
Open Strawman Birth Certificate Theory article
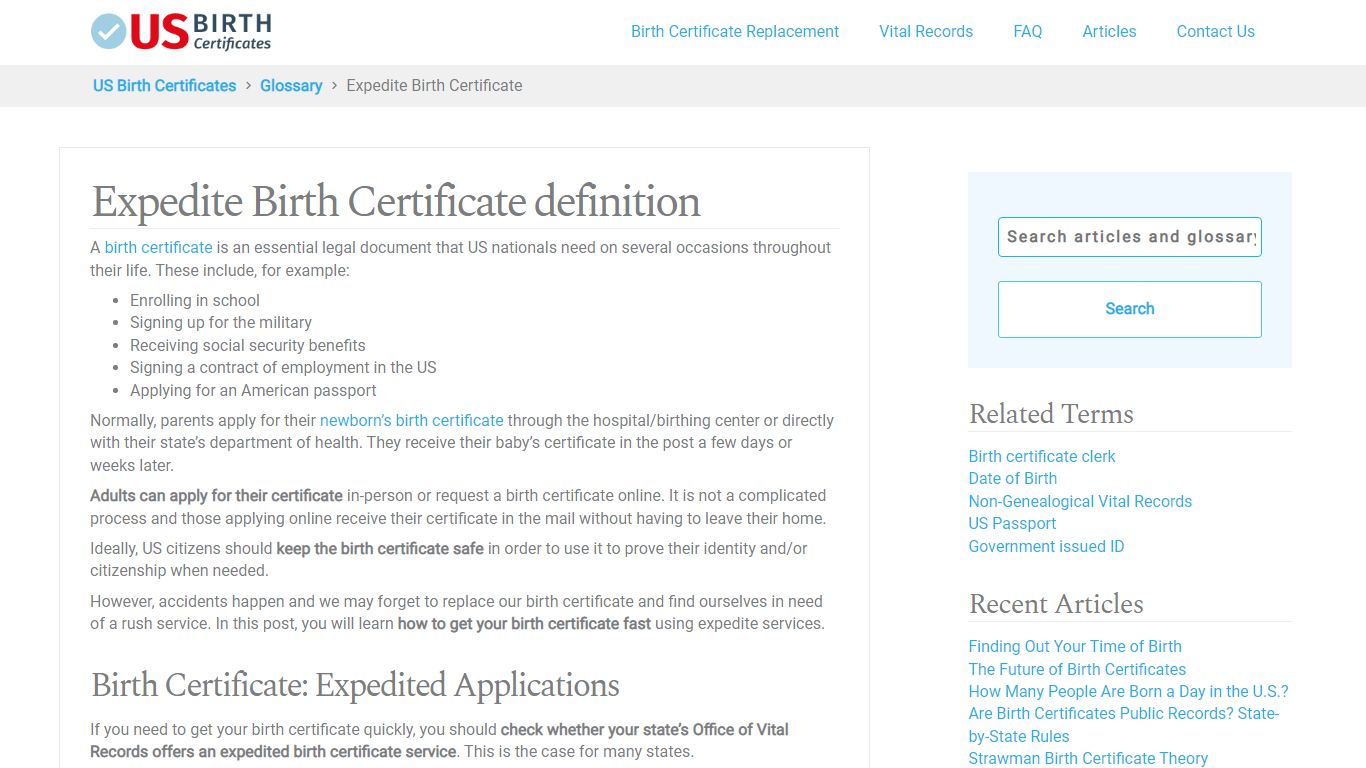[1088, 758]
